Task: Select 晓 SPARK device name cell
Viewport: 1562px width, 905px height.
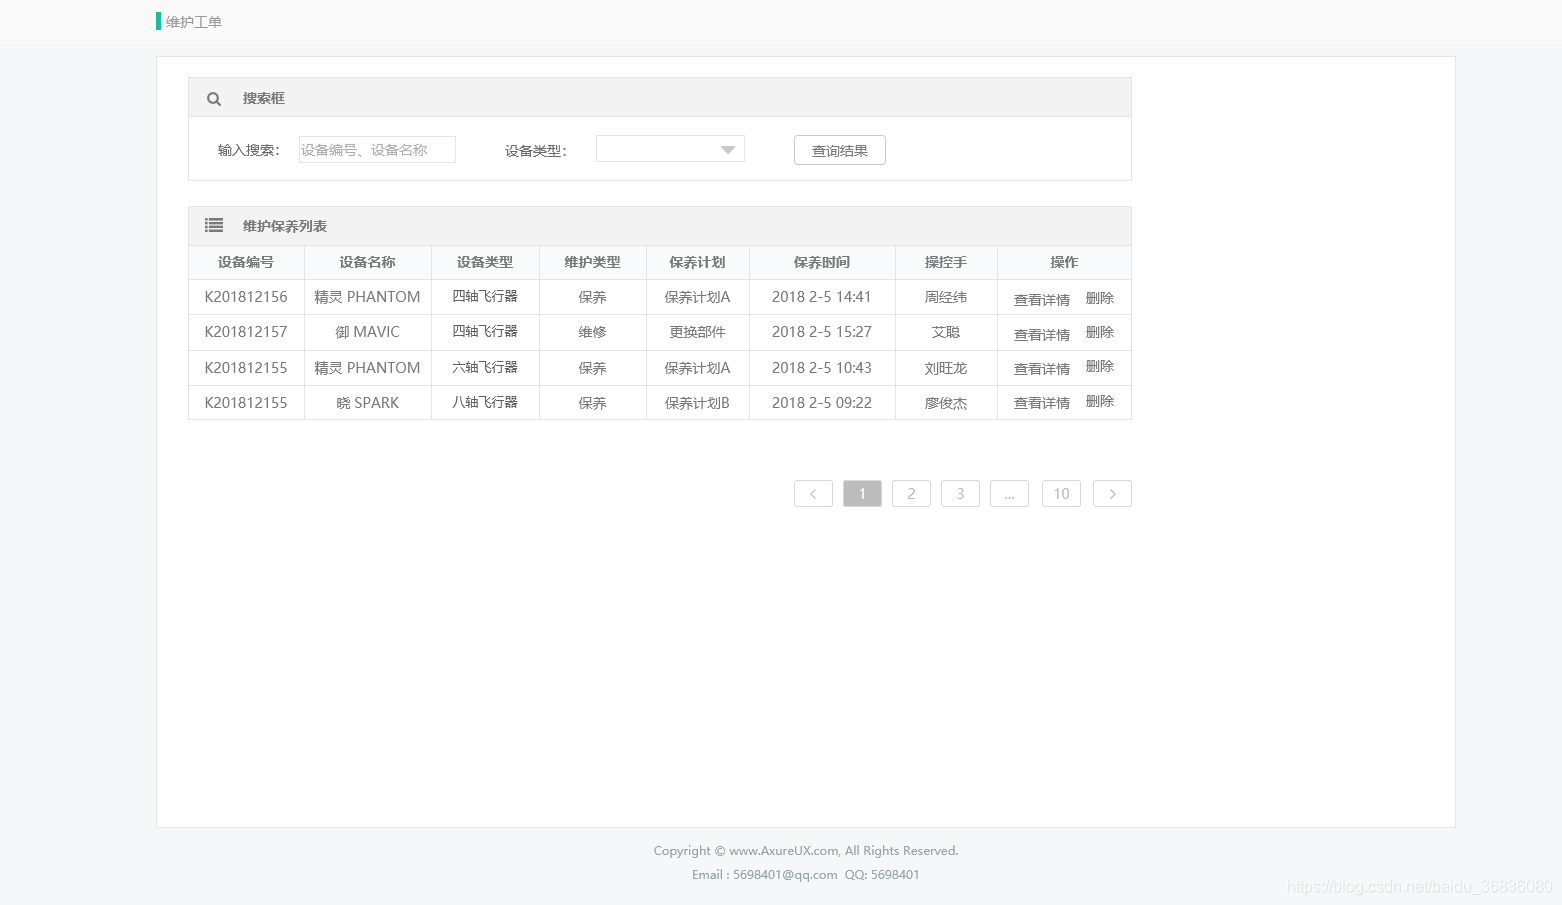Action: pos(367,403)
